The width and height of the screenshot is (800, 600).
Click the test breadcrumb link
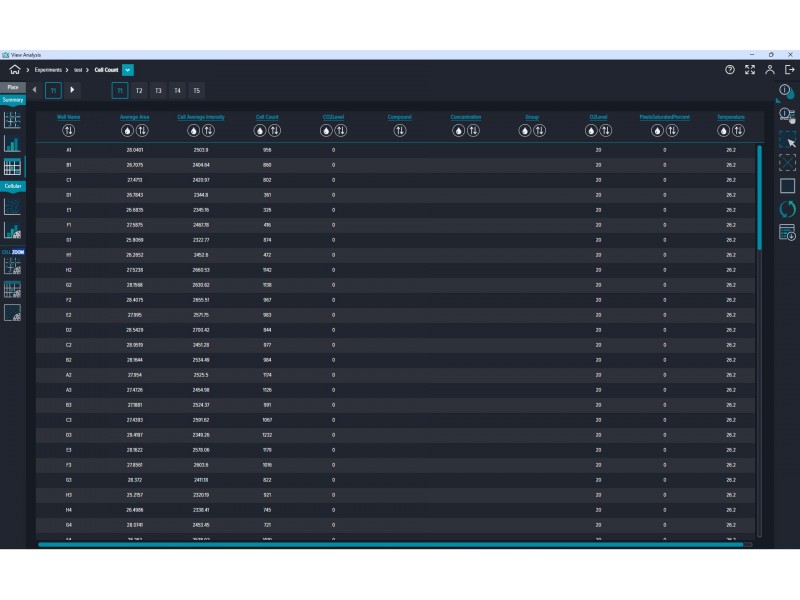click(x=78, y=70)
